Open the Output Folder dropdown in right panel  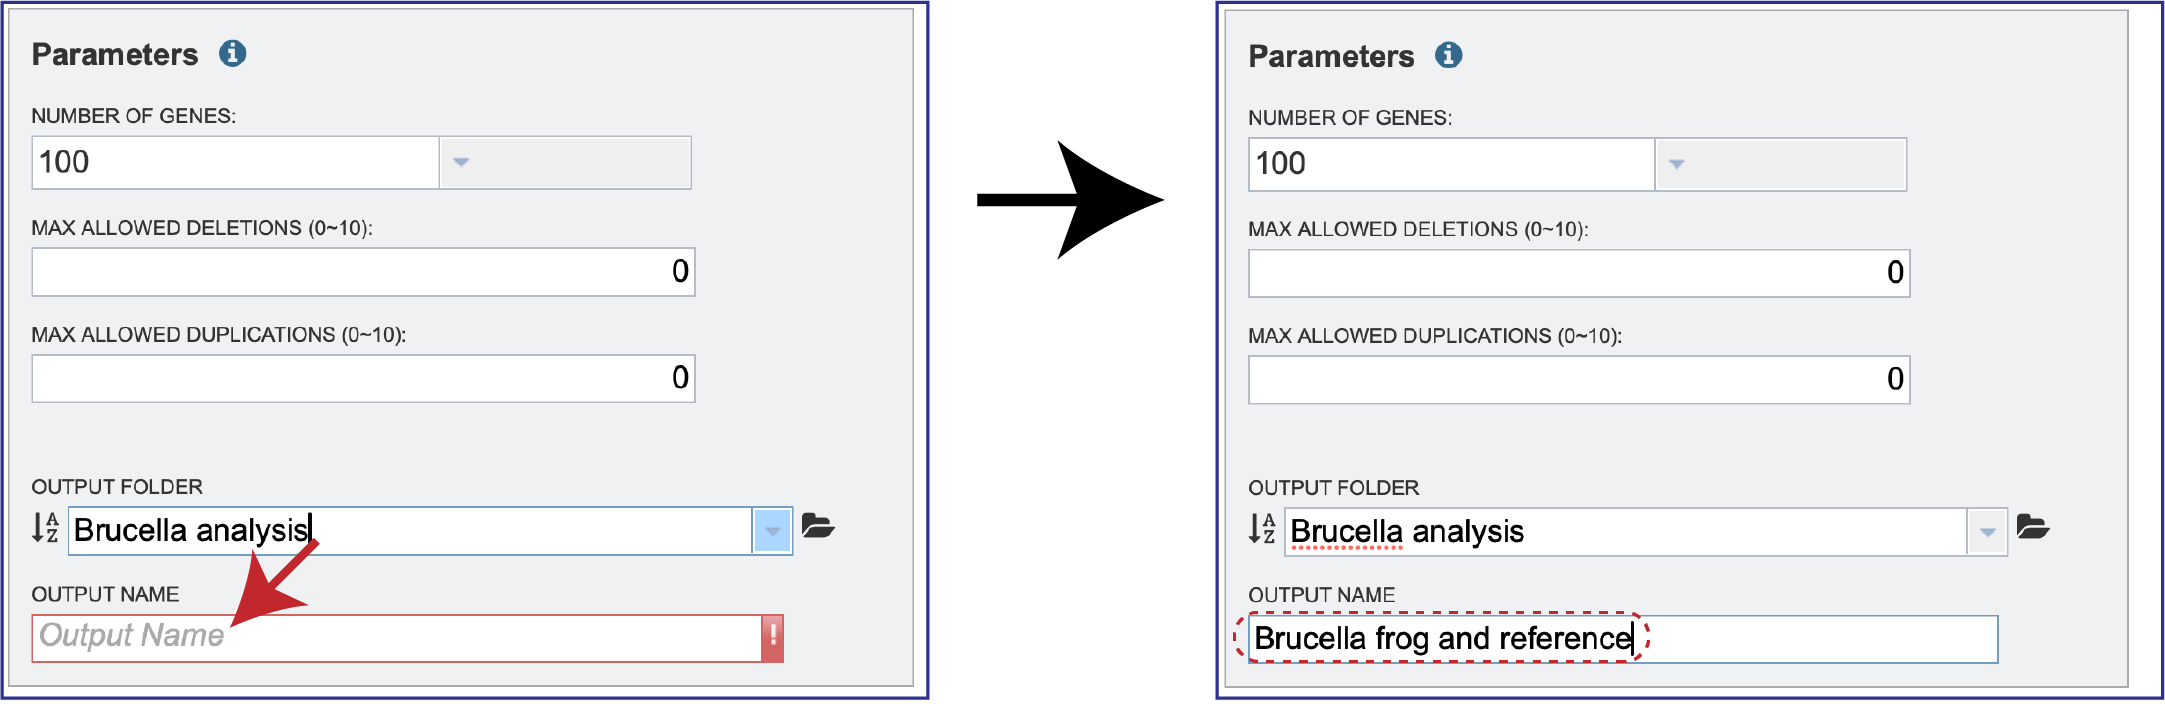pos(1988,530)
